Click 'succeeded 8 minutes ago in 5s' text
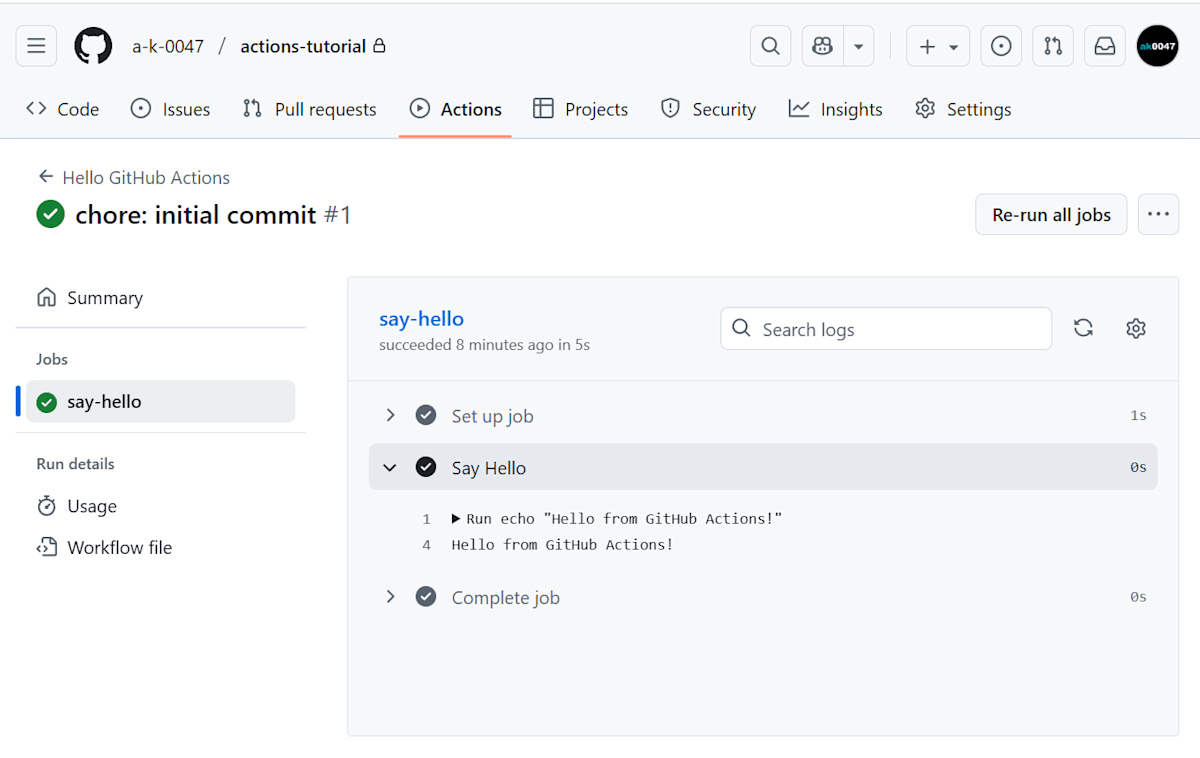This screenshot has width=1200, height=758. tap(484, 345)
